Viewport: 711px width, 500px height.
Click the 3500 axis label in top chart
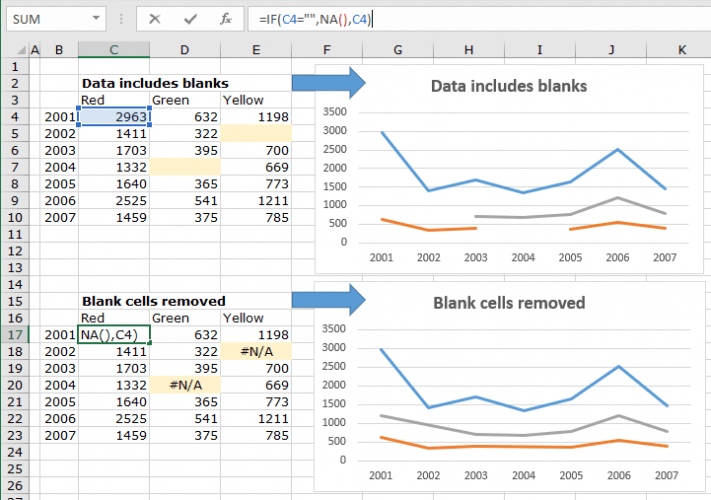[x=335, y=112]
